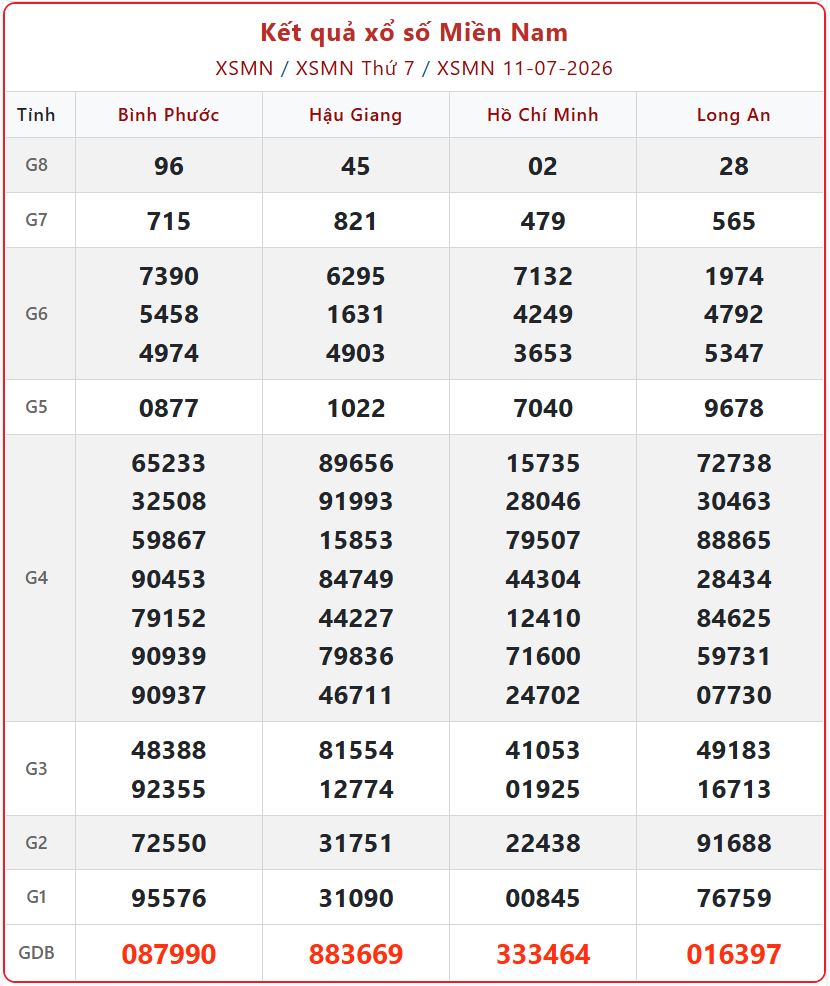Select the Bình Phước special prize 087990
The width and height of the screenshot is (830, 986).
point(169,954)
